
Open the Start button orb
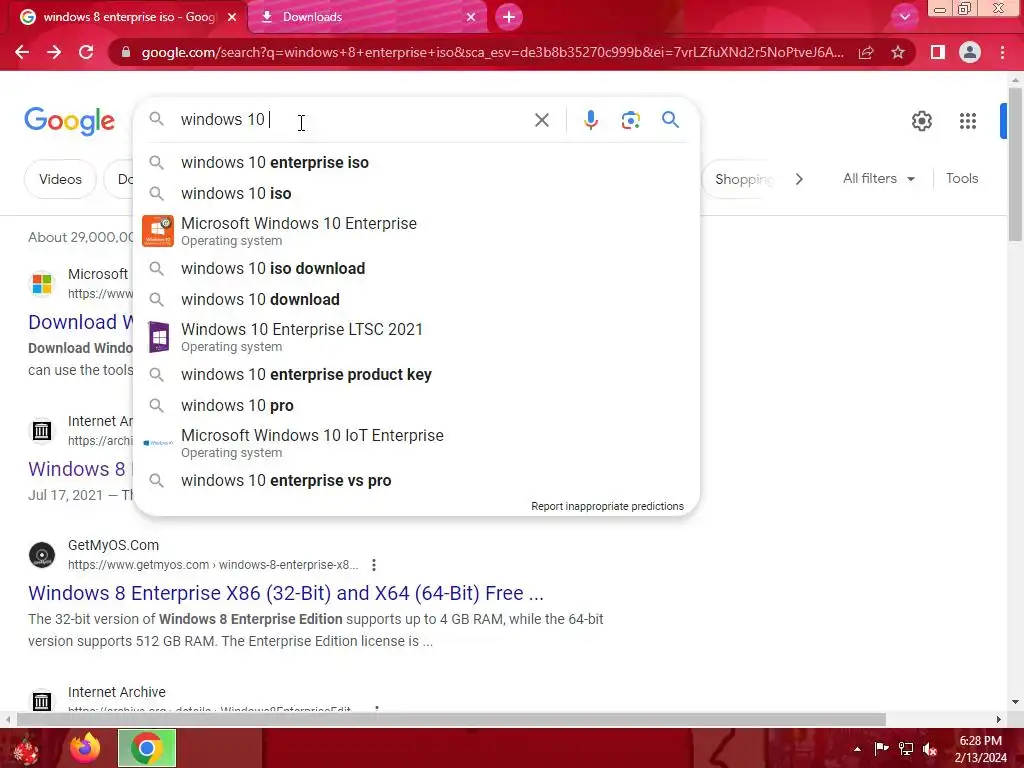coord(26,748)
